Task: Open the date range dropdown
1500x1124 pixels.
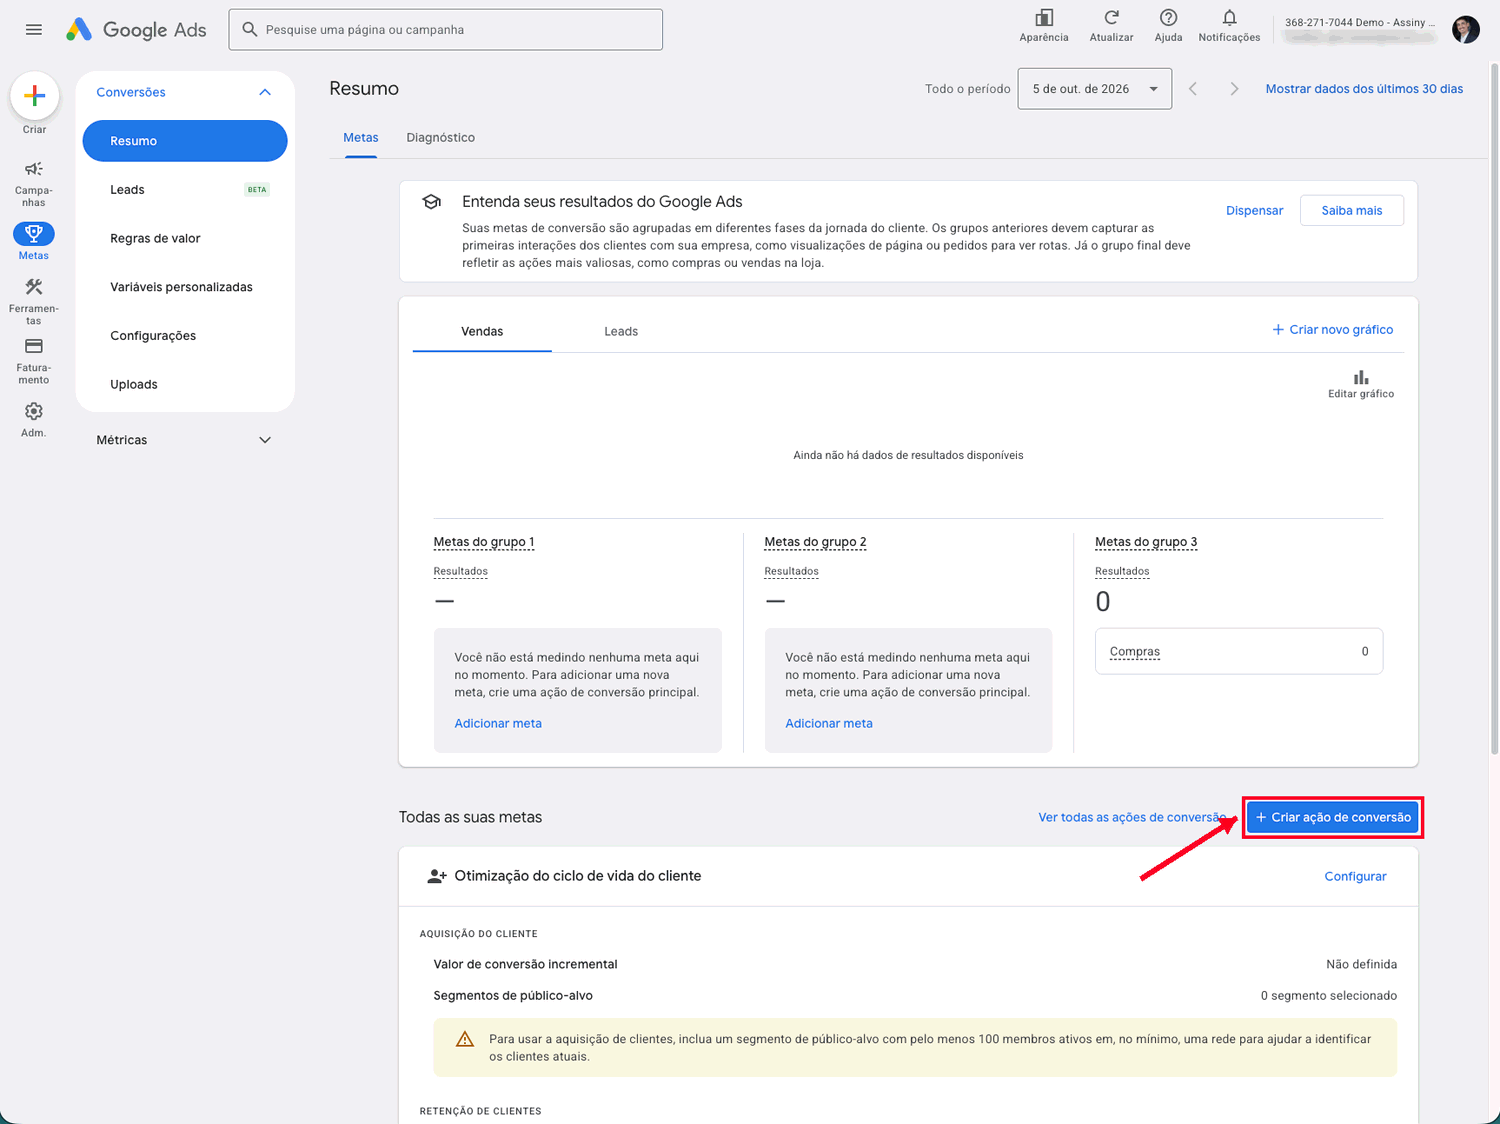Action: 1095,89
